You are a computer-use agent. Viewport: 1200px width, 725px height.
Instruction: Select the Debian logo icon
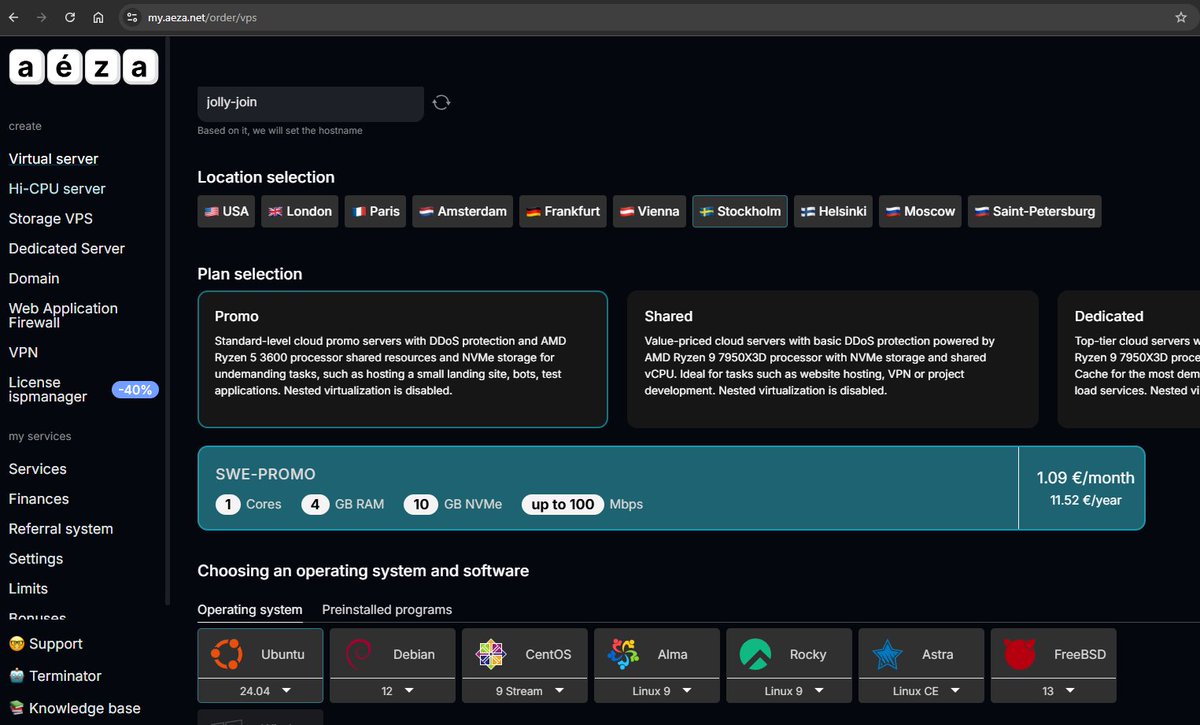click(x=357, y=654)
